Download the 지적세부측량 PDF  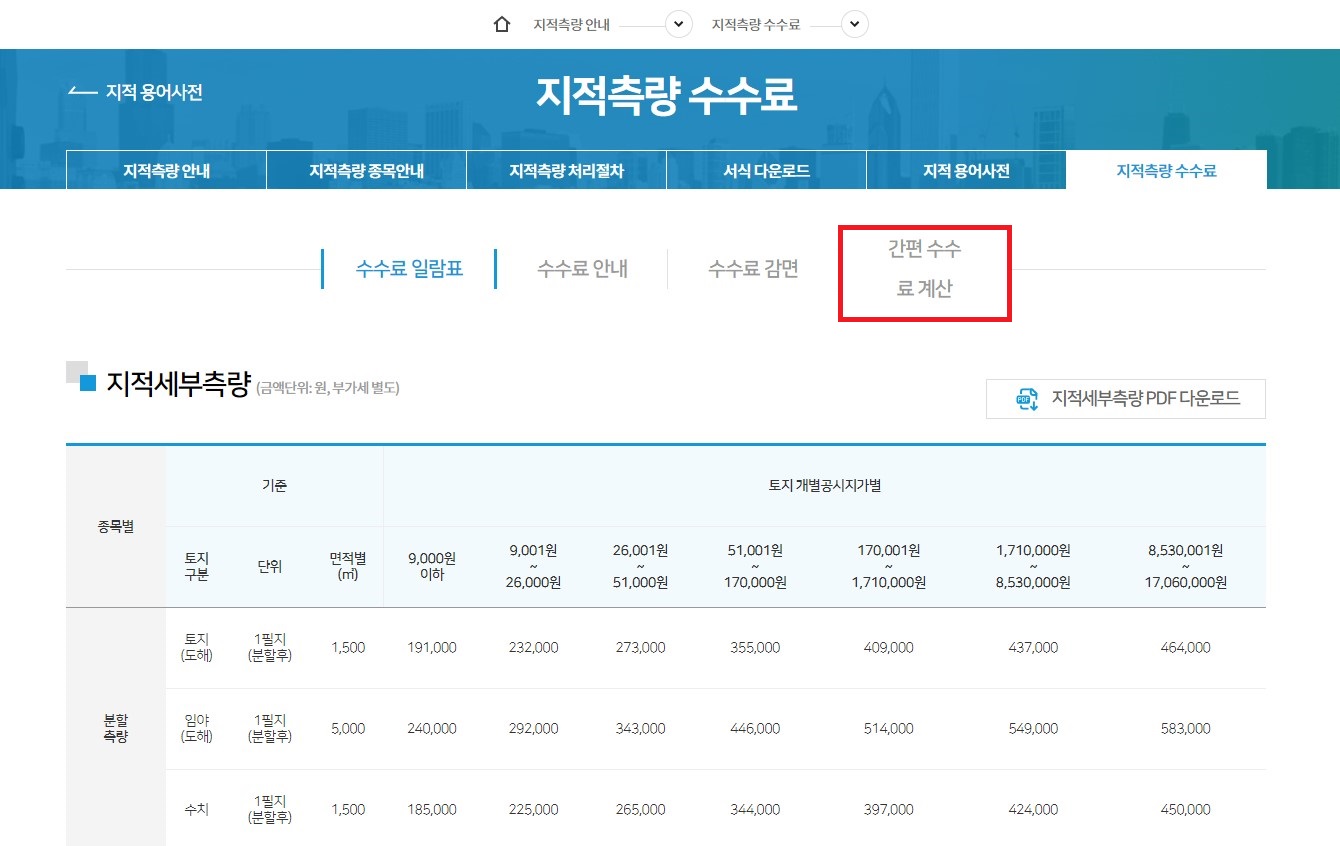click(1125, 398)
